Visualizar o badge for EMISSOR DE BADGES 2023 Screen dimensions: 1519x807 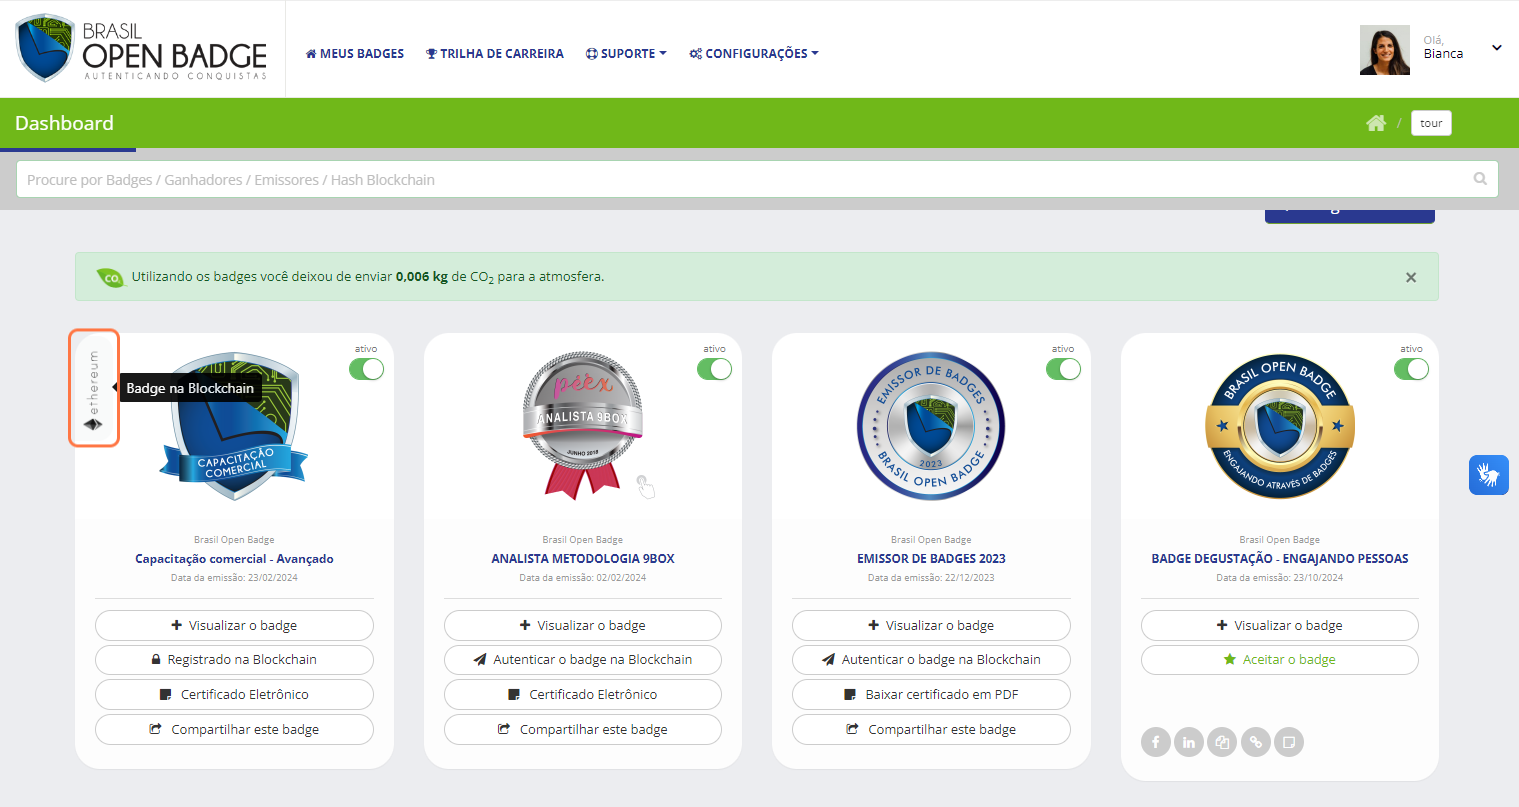pyautogui.click(x=931, y=625)
